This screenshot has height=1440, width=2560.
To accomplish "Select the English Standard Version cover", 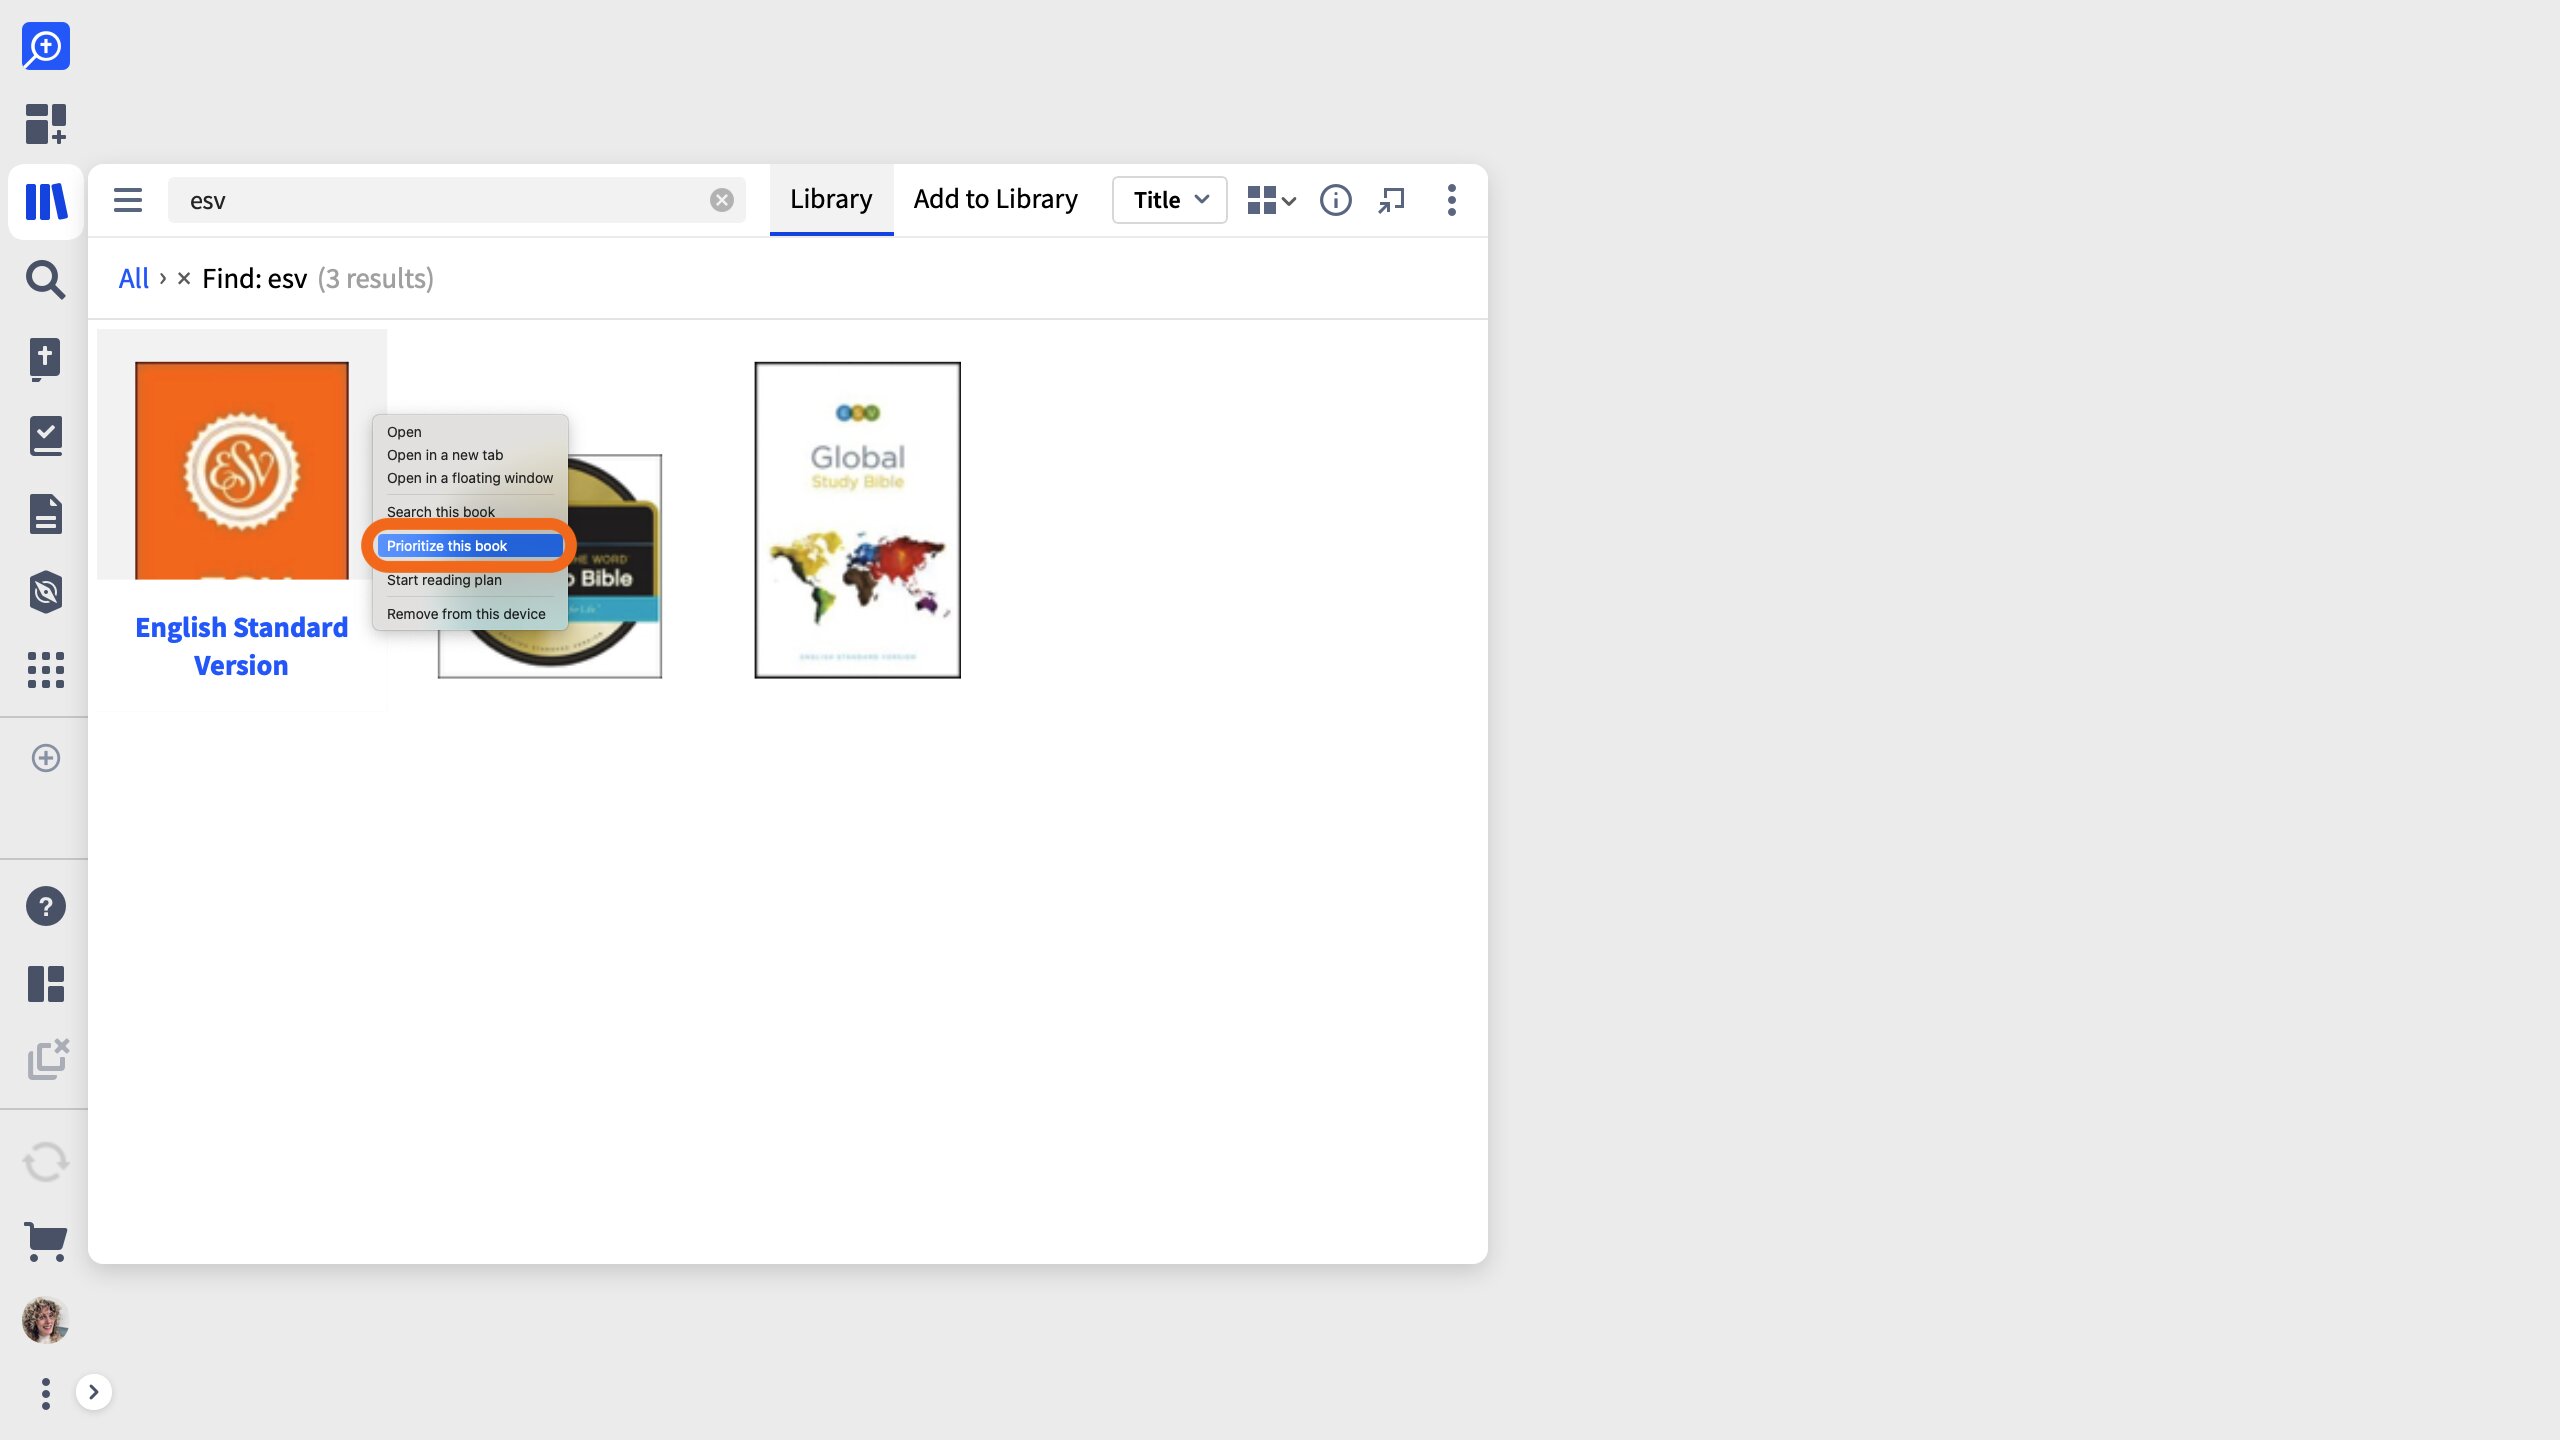I will [x=242, y=470].
